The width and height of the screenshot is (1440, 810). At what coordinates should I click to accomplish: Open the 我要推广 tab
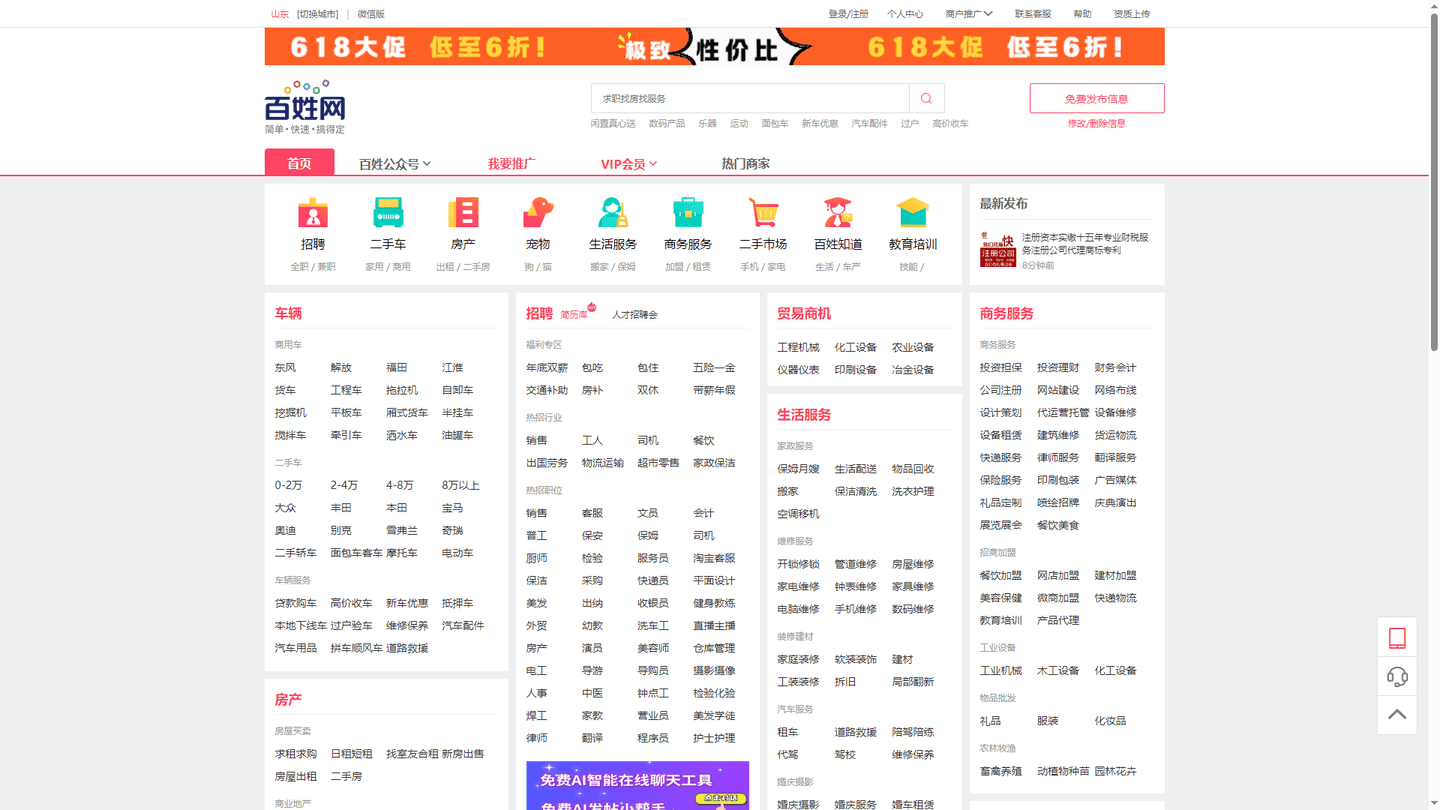tap(511, 164)
